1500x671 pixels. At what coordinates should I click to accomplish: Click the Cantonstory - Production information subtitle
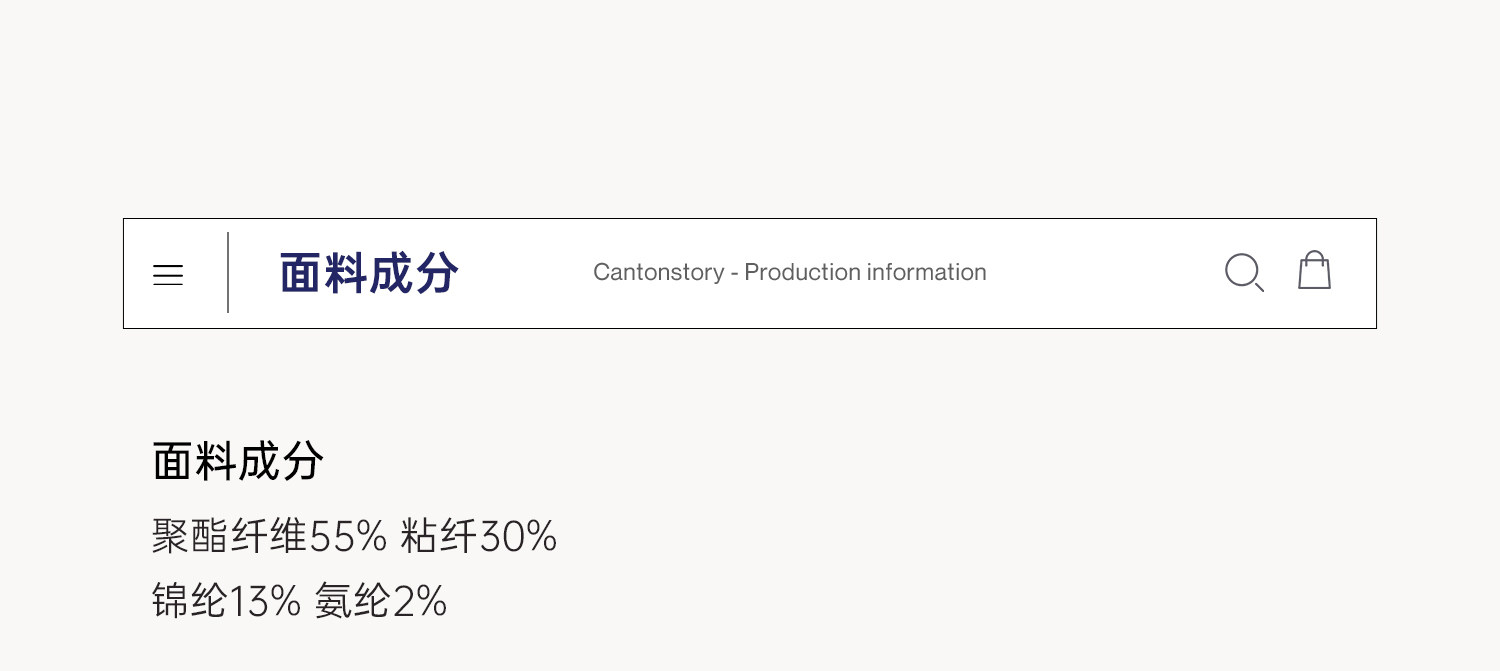tap(789, 272)
